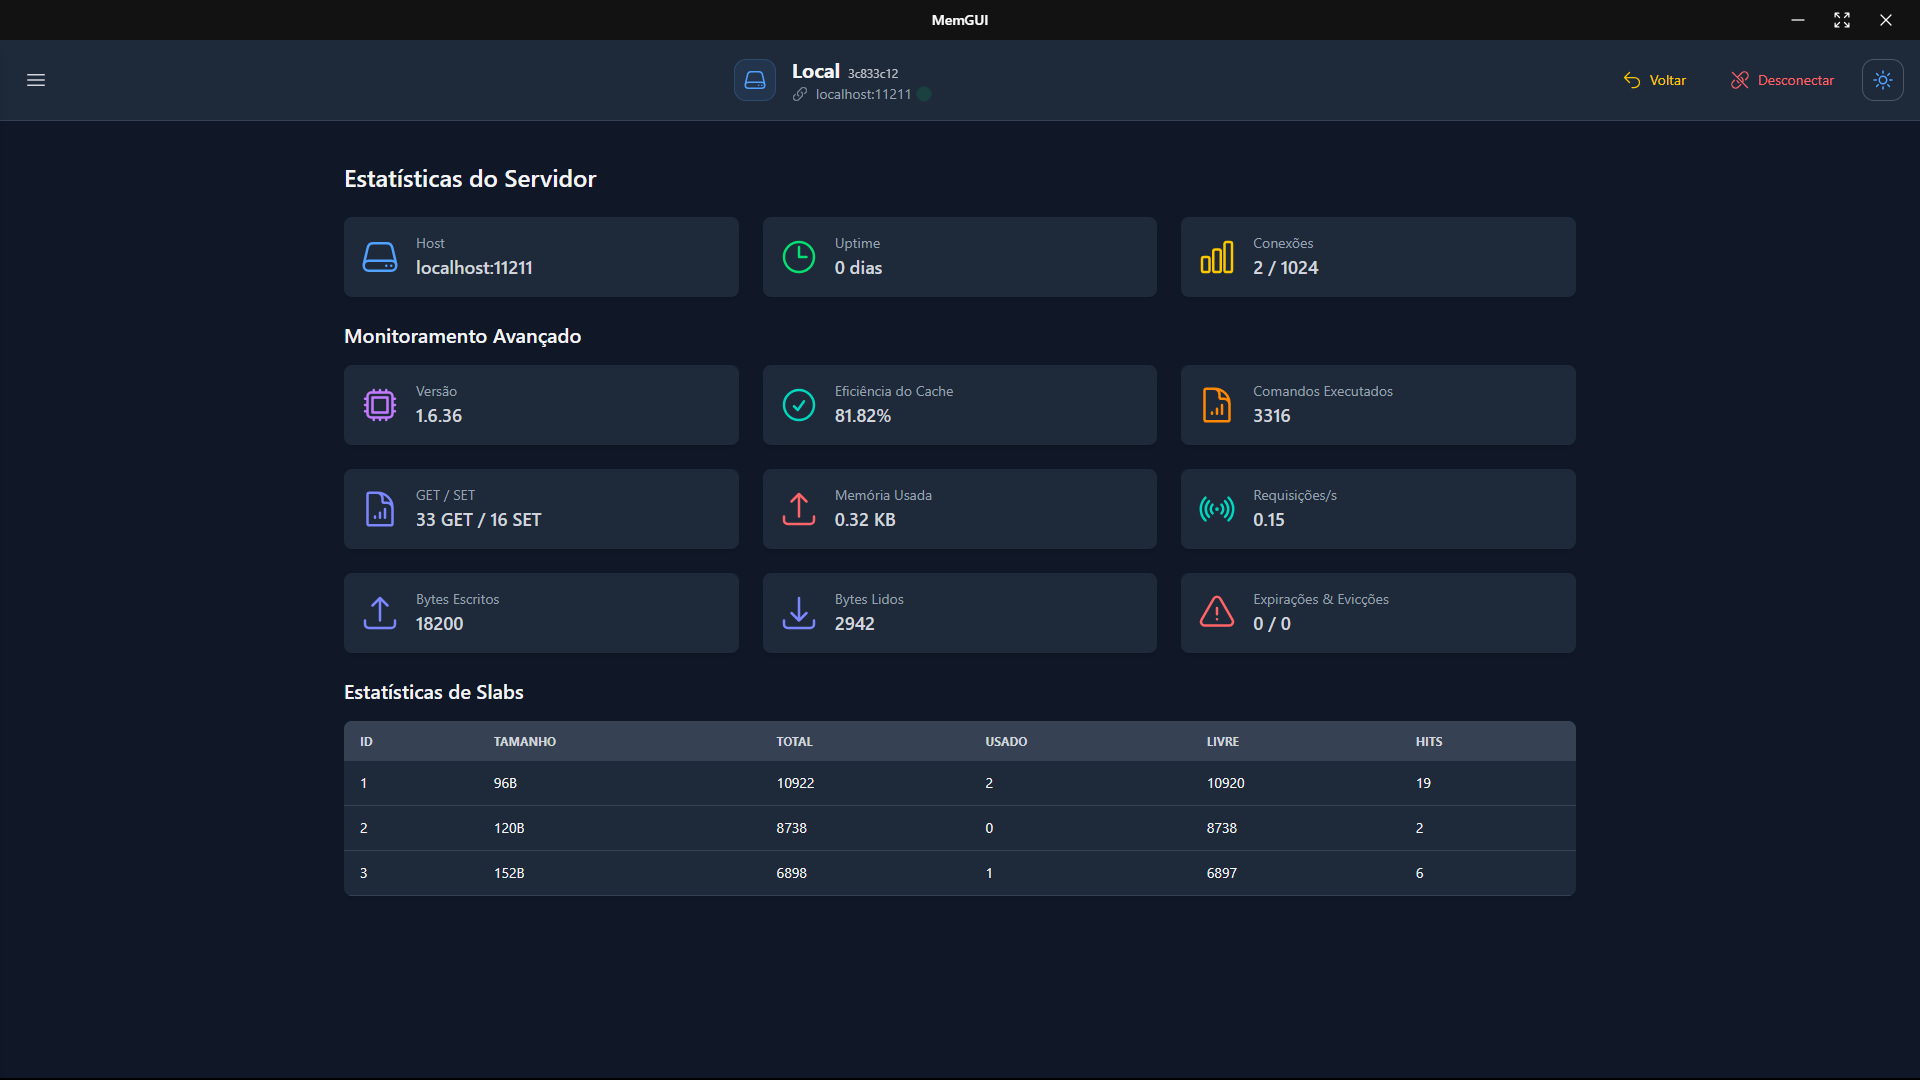Minimize the MemGUI window

coord(1798,20)
